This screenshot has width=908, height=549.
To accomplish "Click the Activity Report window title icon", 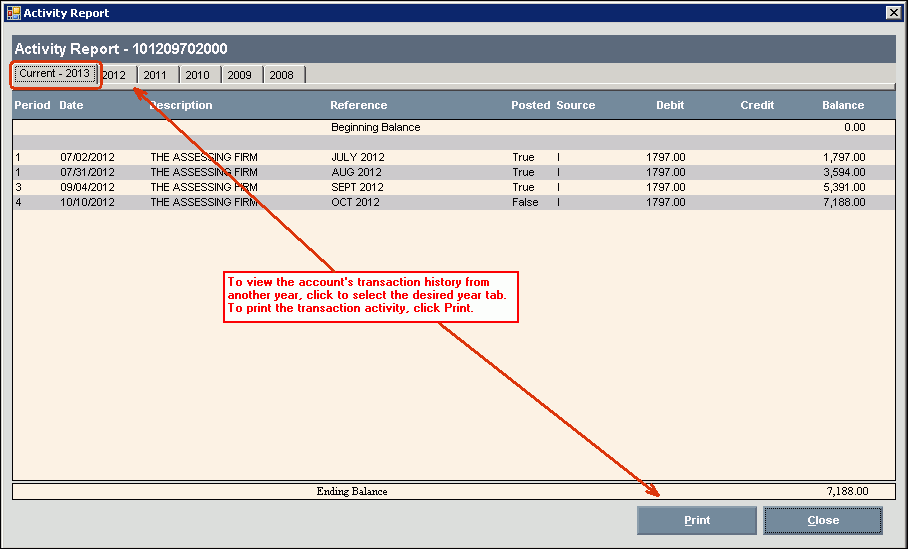I will tap(13, 13).
